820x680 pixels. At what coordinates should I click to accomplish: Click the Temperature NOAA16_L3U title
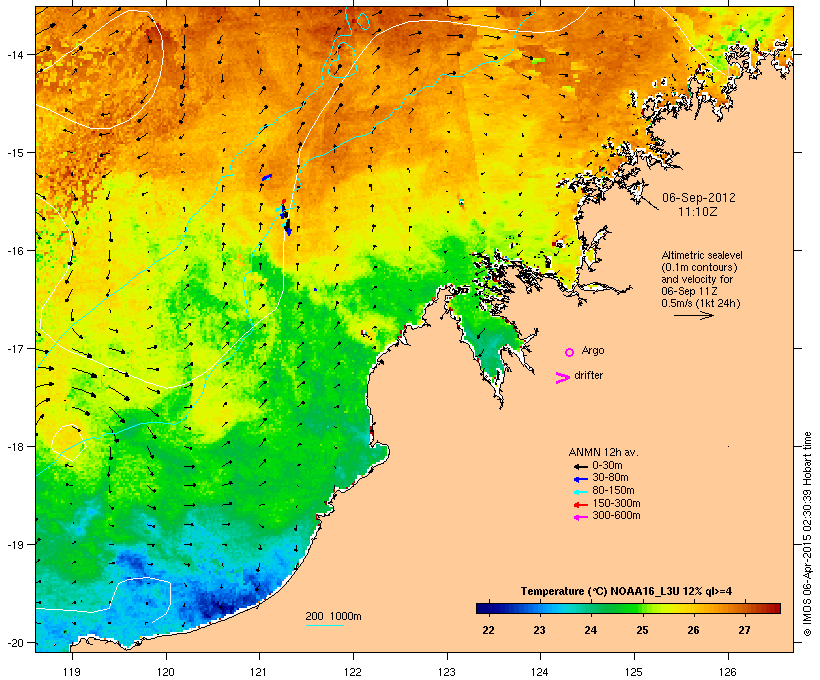pyautogui.click(x=626, y=592)
